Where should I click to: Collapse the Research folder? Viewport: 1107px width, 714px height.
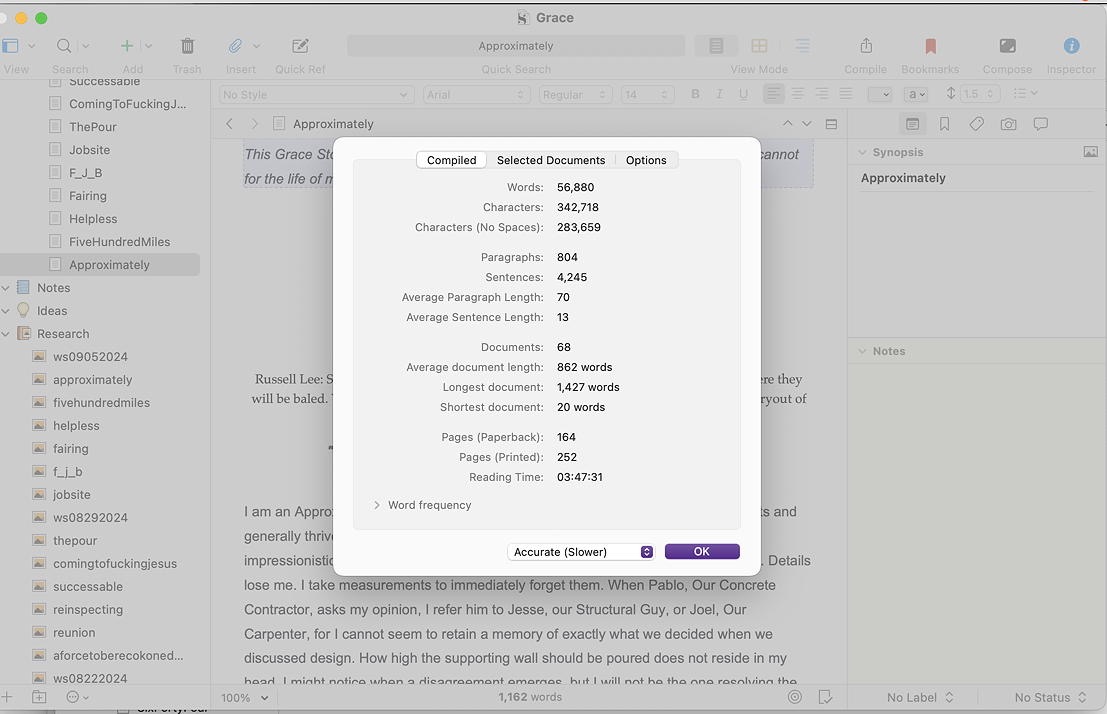[6, 334]
